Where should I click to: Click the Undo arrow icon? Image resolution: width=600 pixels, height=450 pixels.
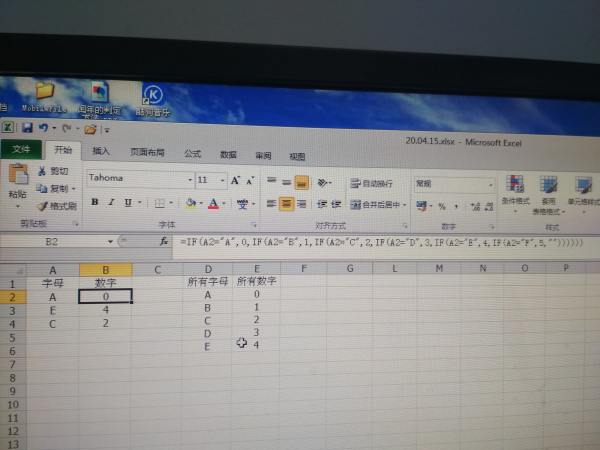43,127
